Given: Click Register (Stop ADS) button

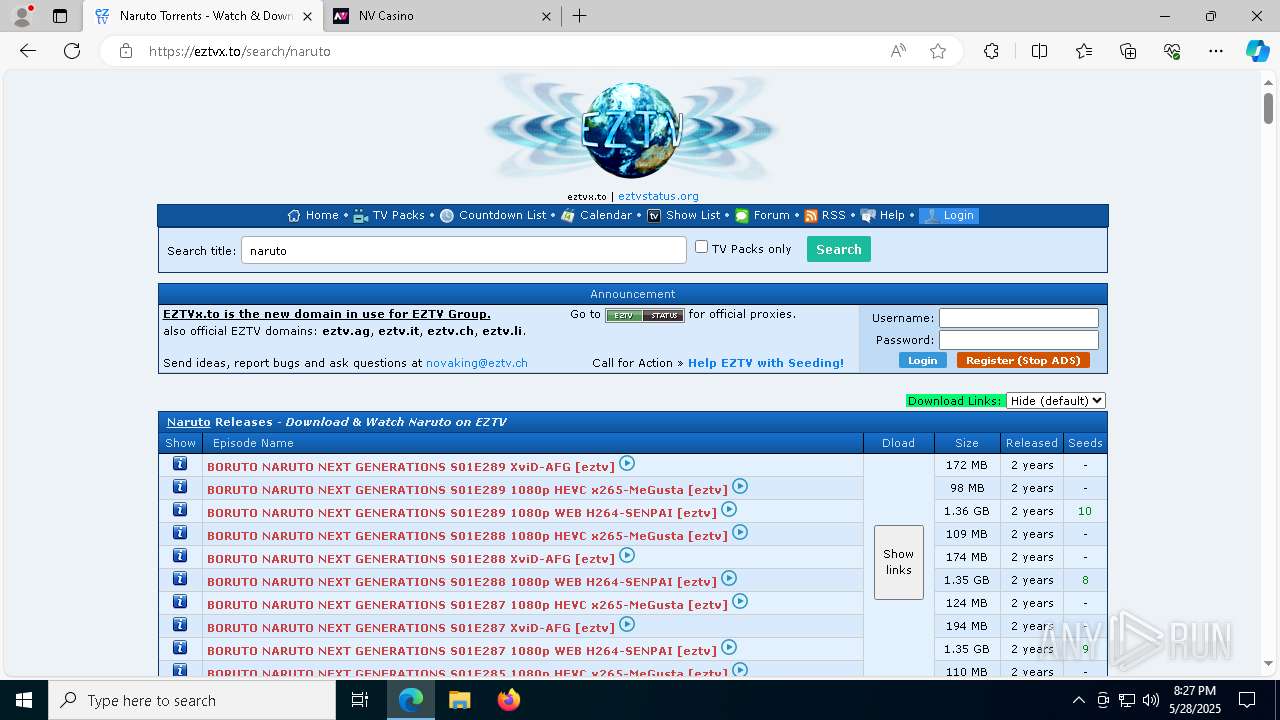Looking at the screenshot, I should [1023, 360].
